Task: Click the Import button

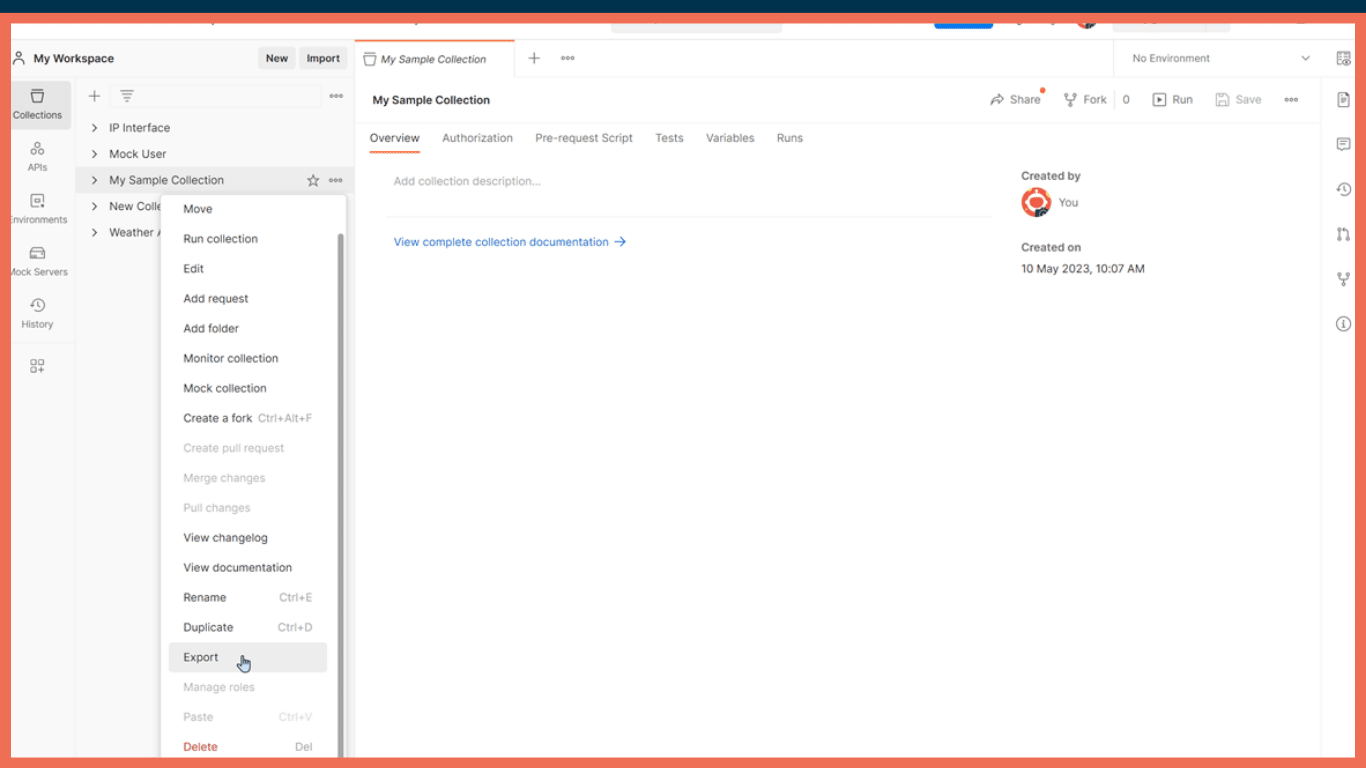Action: pyautogui.click(x=323, y=58)
